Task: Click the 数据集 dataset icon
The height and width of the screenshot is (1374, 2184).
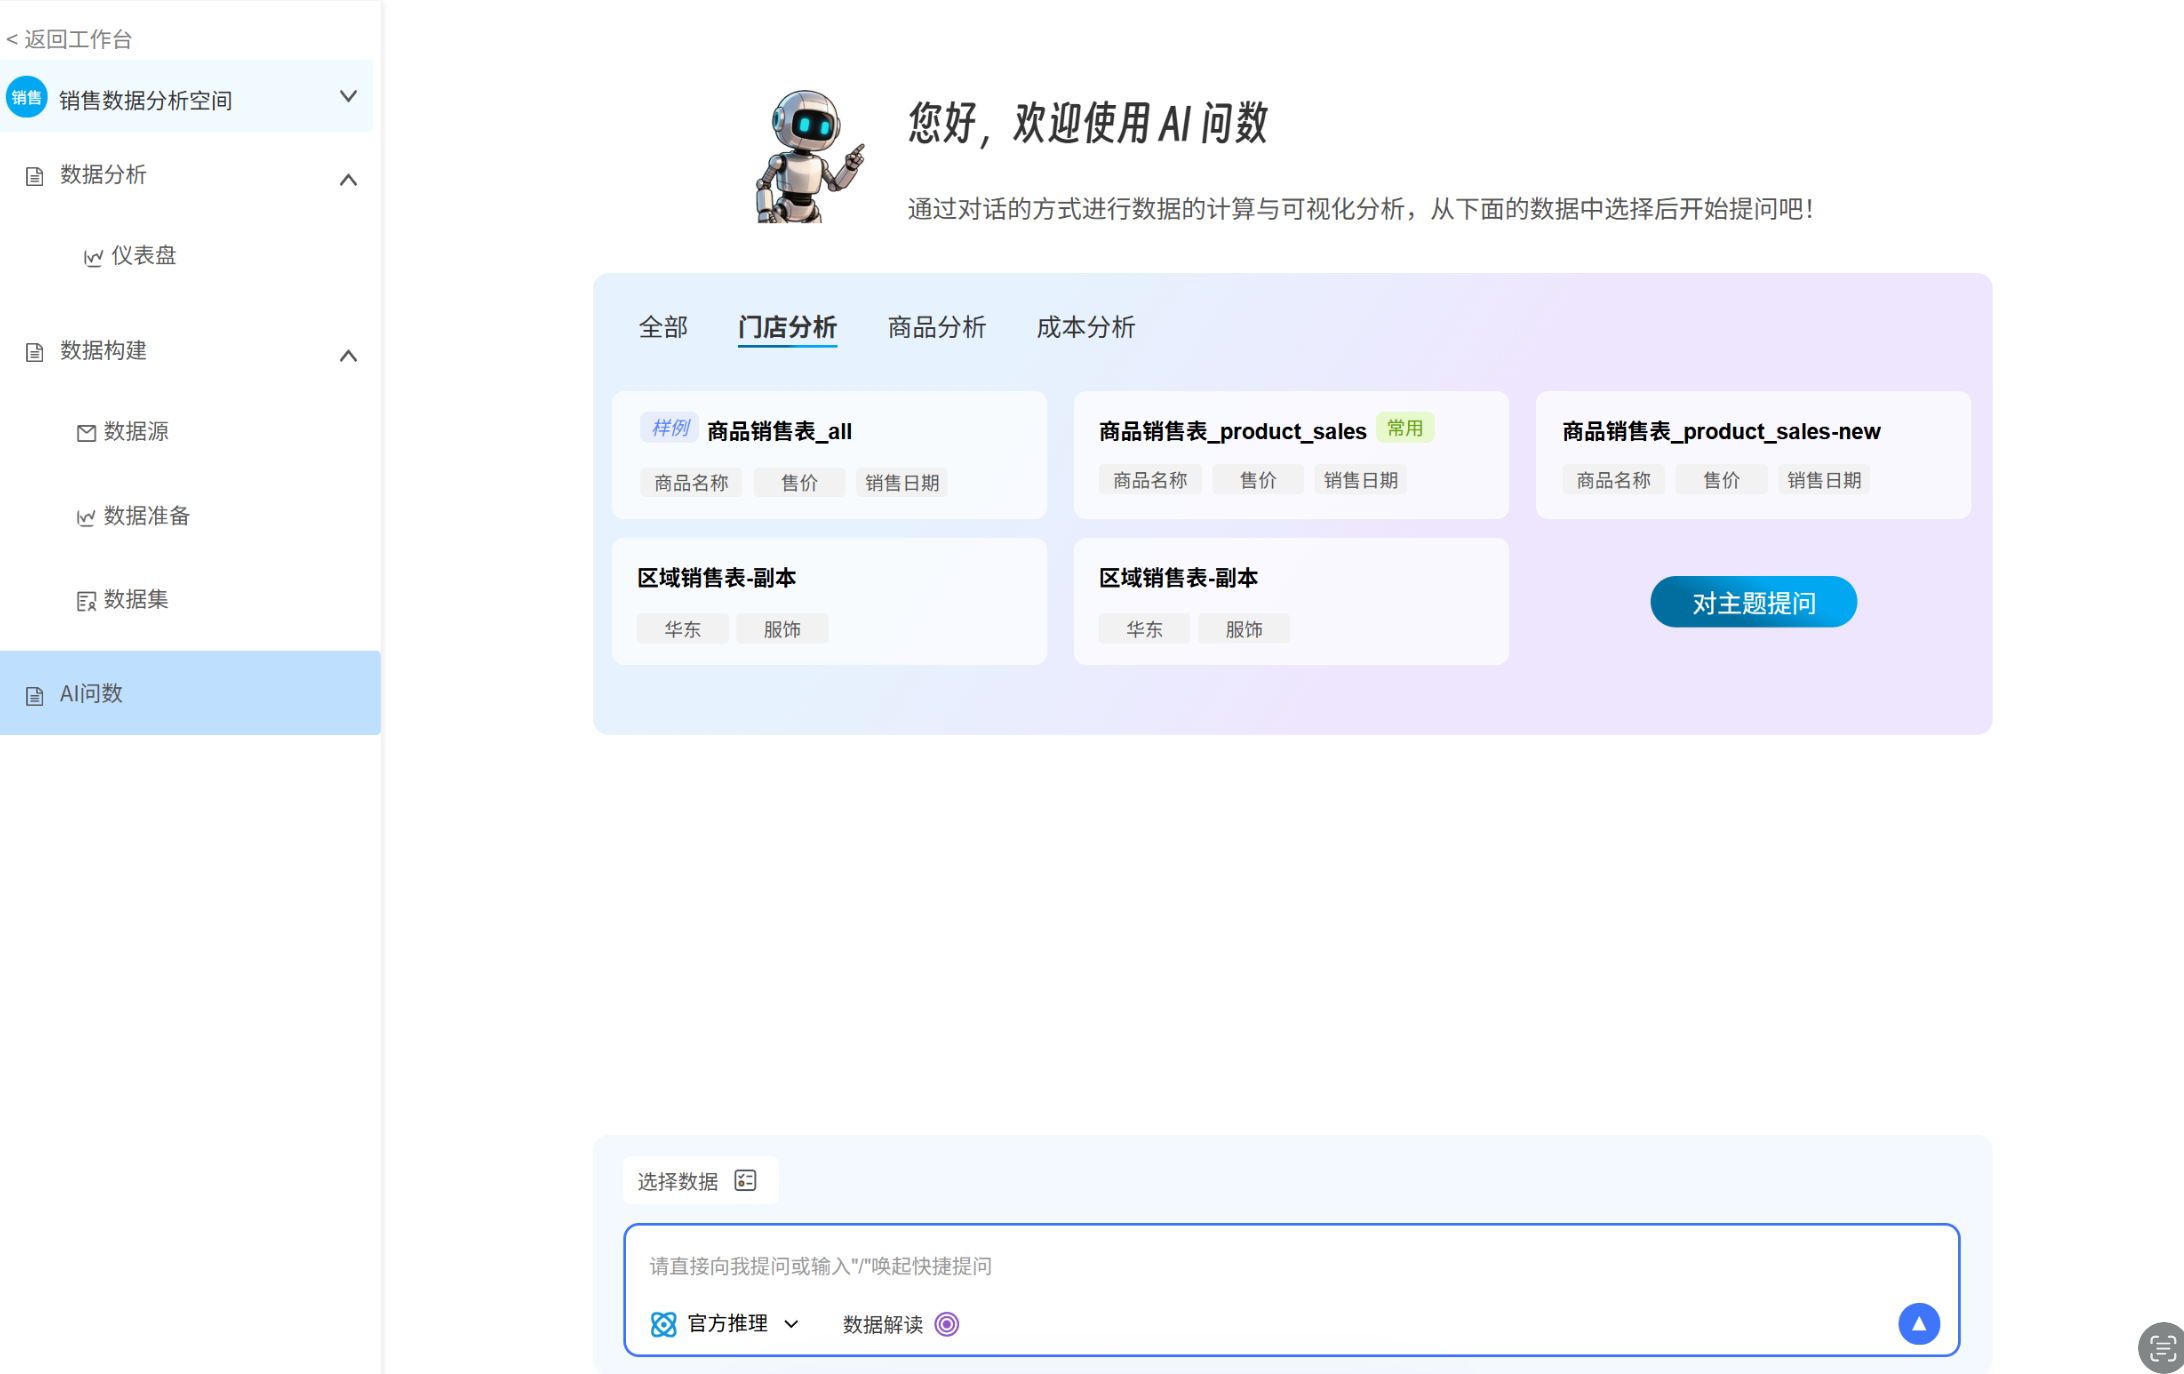Action: coord(87,600)
